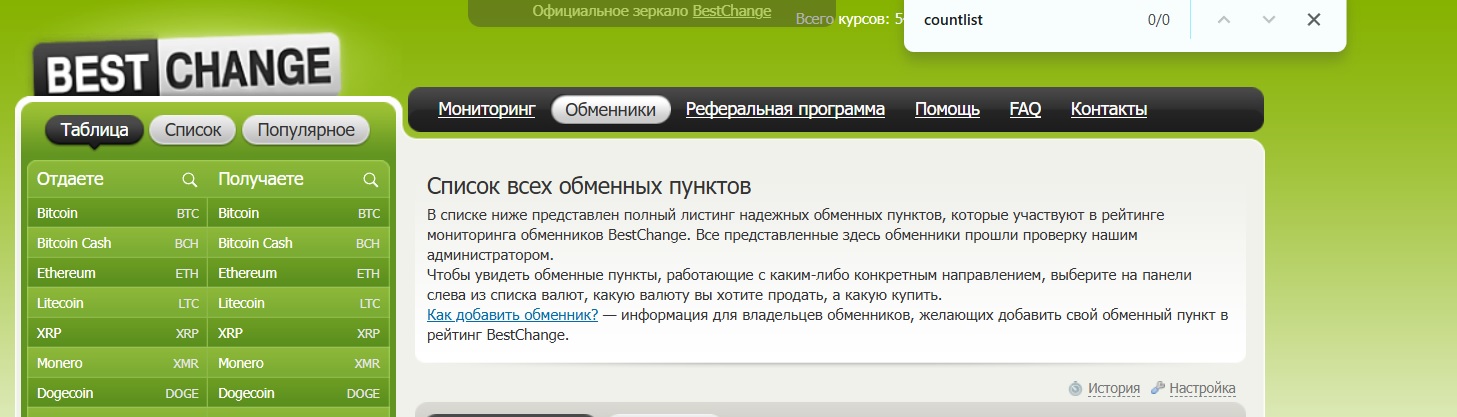Open the BestChange logo home link
Image resolution: width=1457 pixels, height=417 pixels.
pos(187,68)
